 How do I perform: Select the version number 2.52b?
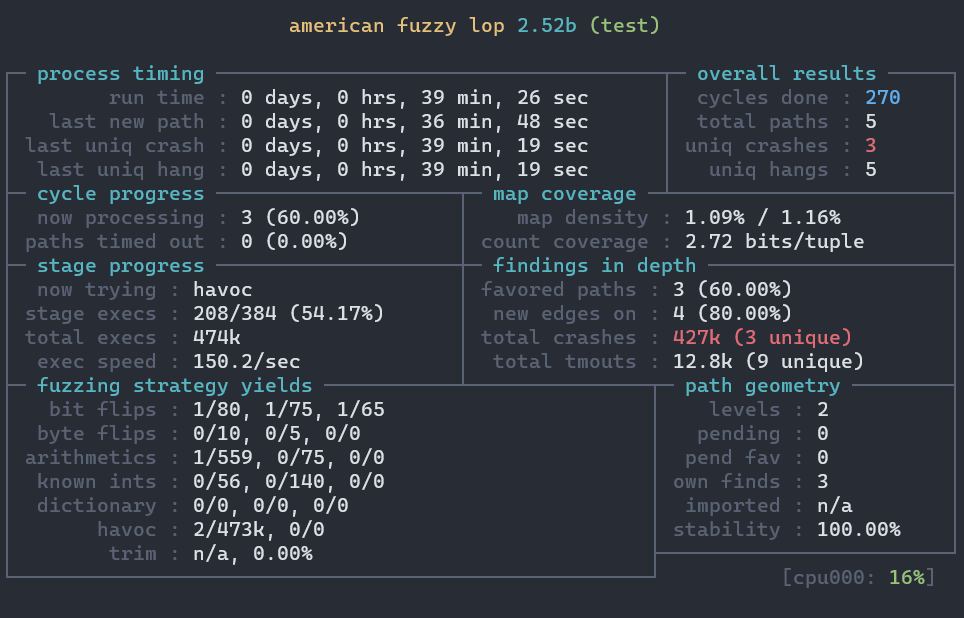click(547, 26)
